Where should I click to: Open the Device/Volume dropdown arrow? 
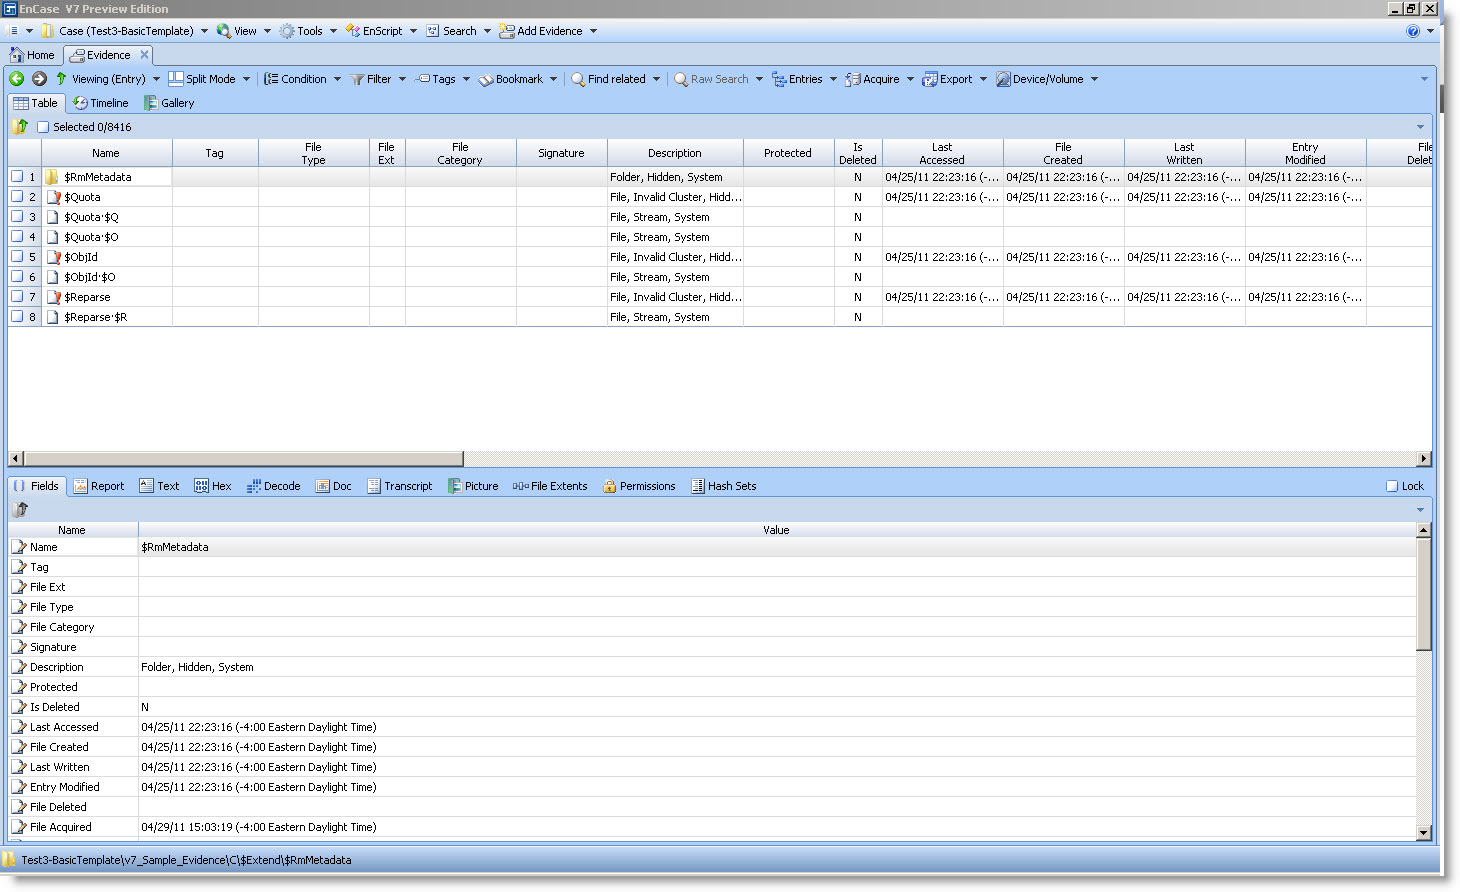[x=1094, y=79]
